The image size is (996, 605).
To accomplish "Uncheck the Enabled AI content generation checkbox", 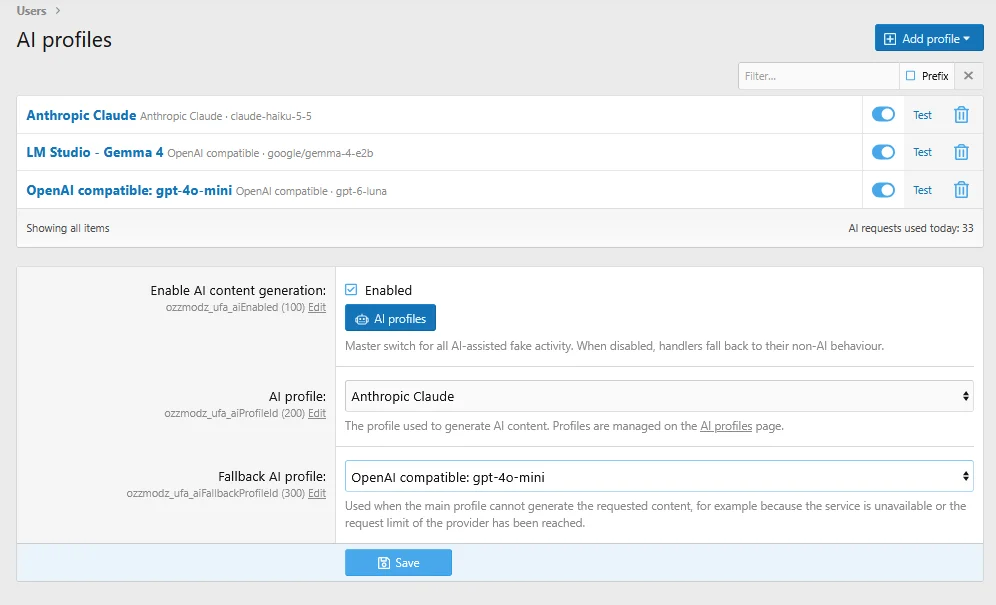I will pos(351,290).
